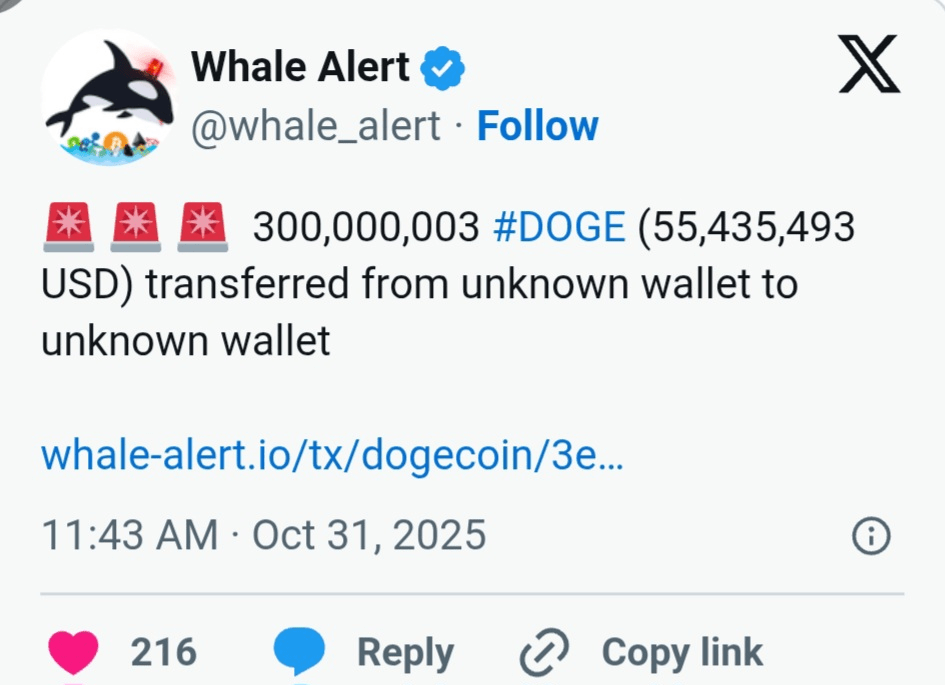
Task: Click the 11:43 AM Oct 31, 2025 timestamp
Action: point(263,535)
